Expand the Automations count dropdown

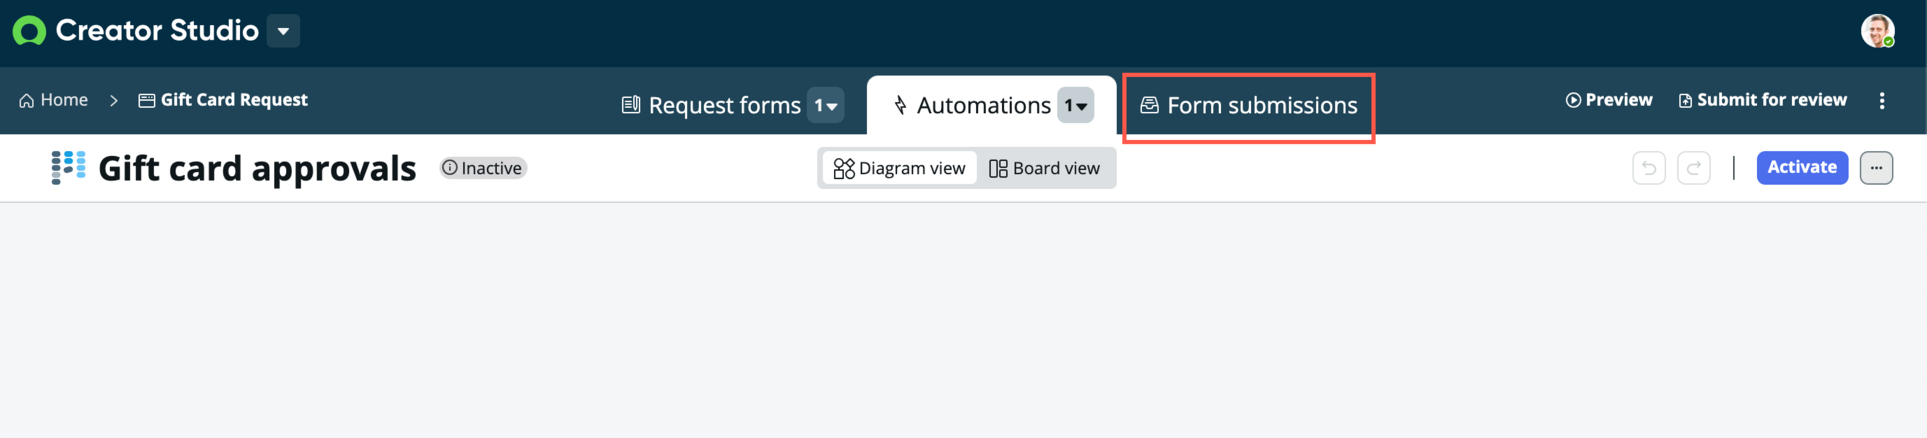pos(1076,105)
